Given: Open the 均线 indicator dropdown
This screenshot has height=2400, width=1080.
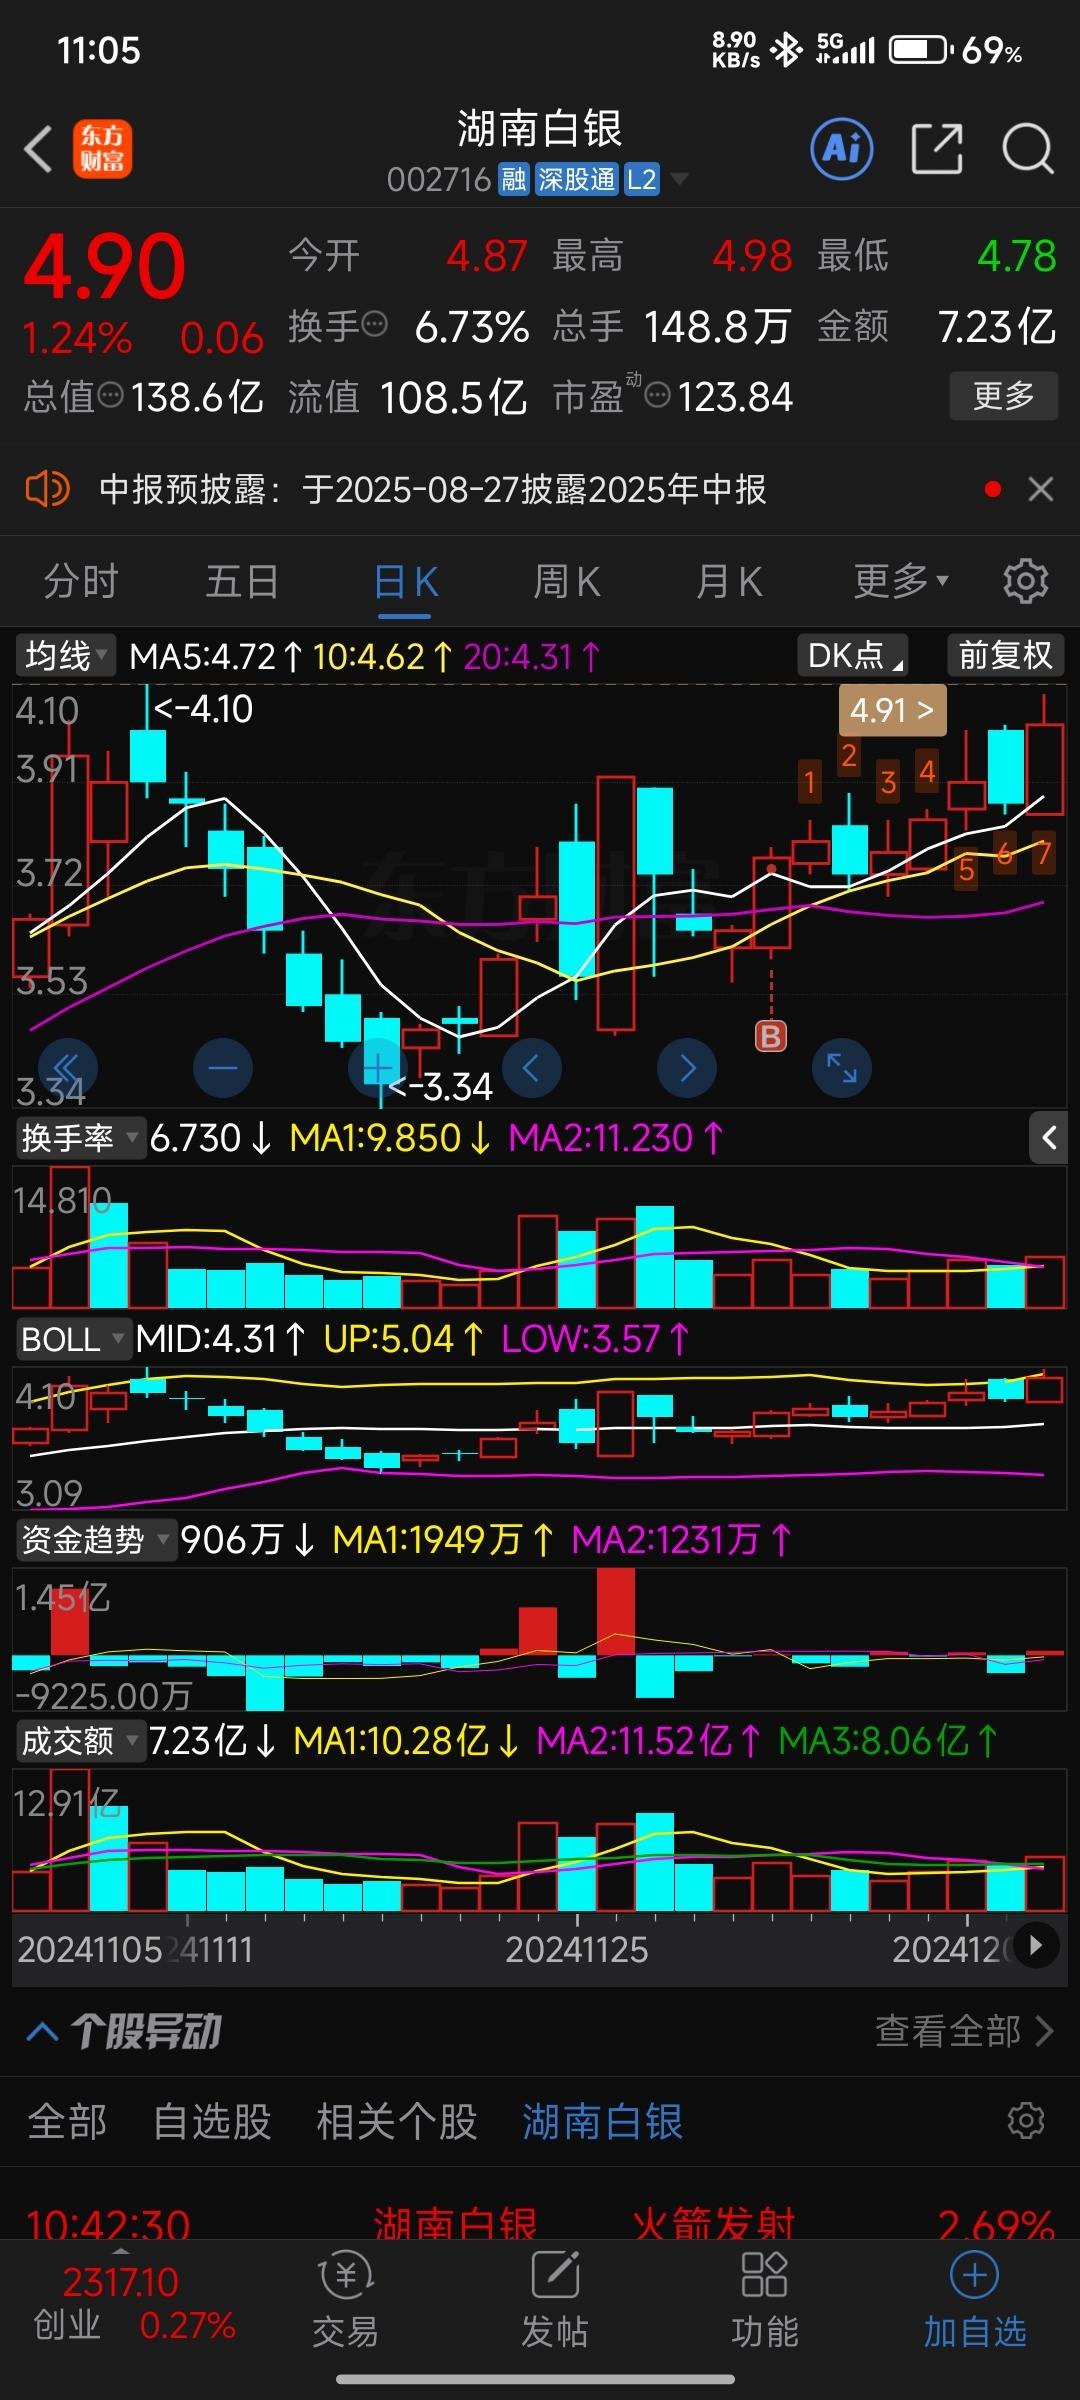Looking at the screenshot, I should click(66, 656).
